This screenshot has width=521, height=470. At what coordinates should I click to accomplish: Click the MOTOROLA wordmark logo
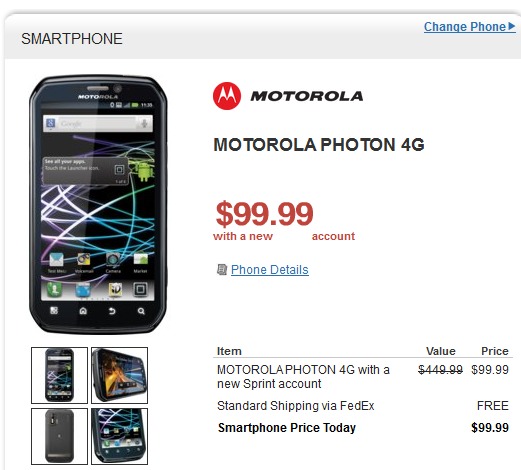pos(307,96)
